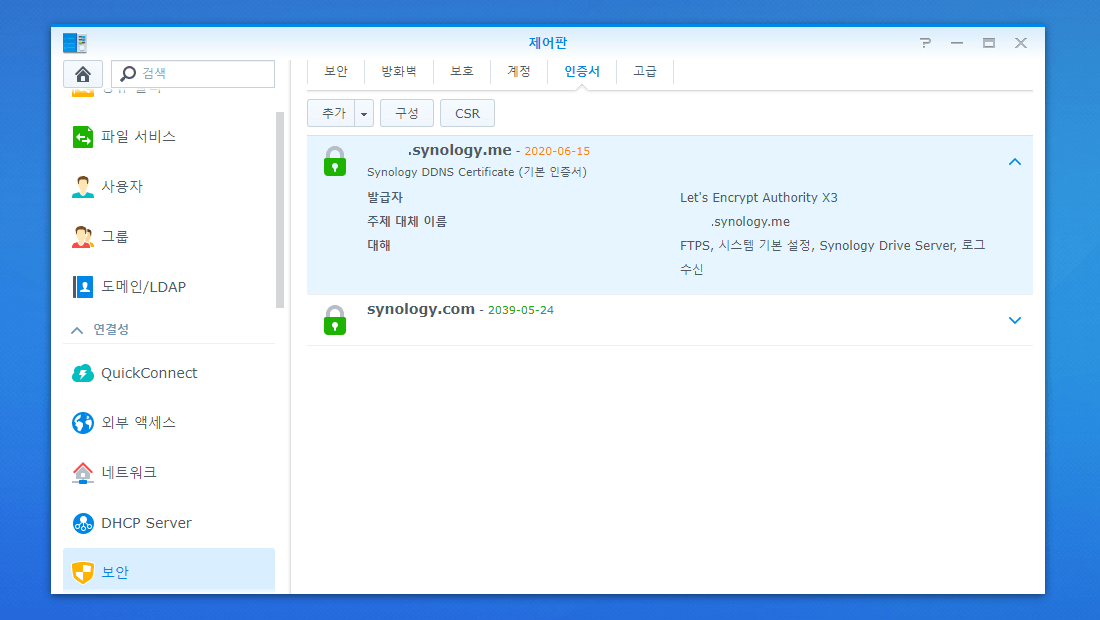Select the DHCP Server label

146,523
